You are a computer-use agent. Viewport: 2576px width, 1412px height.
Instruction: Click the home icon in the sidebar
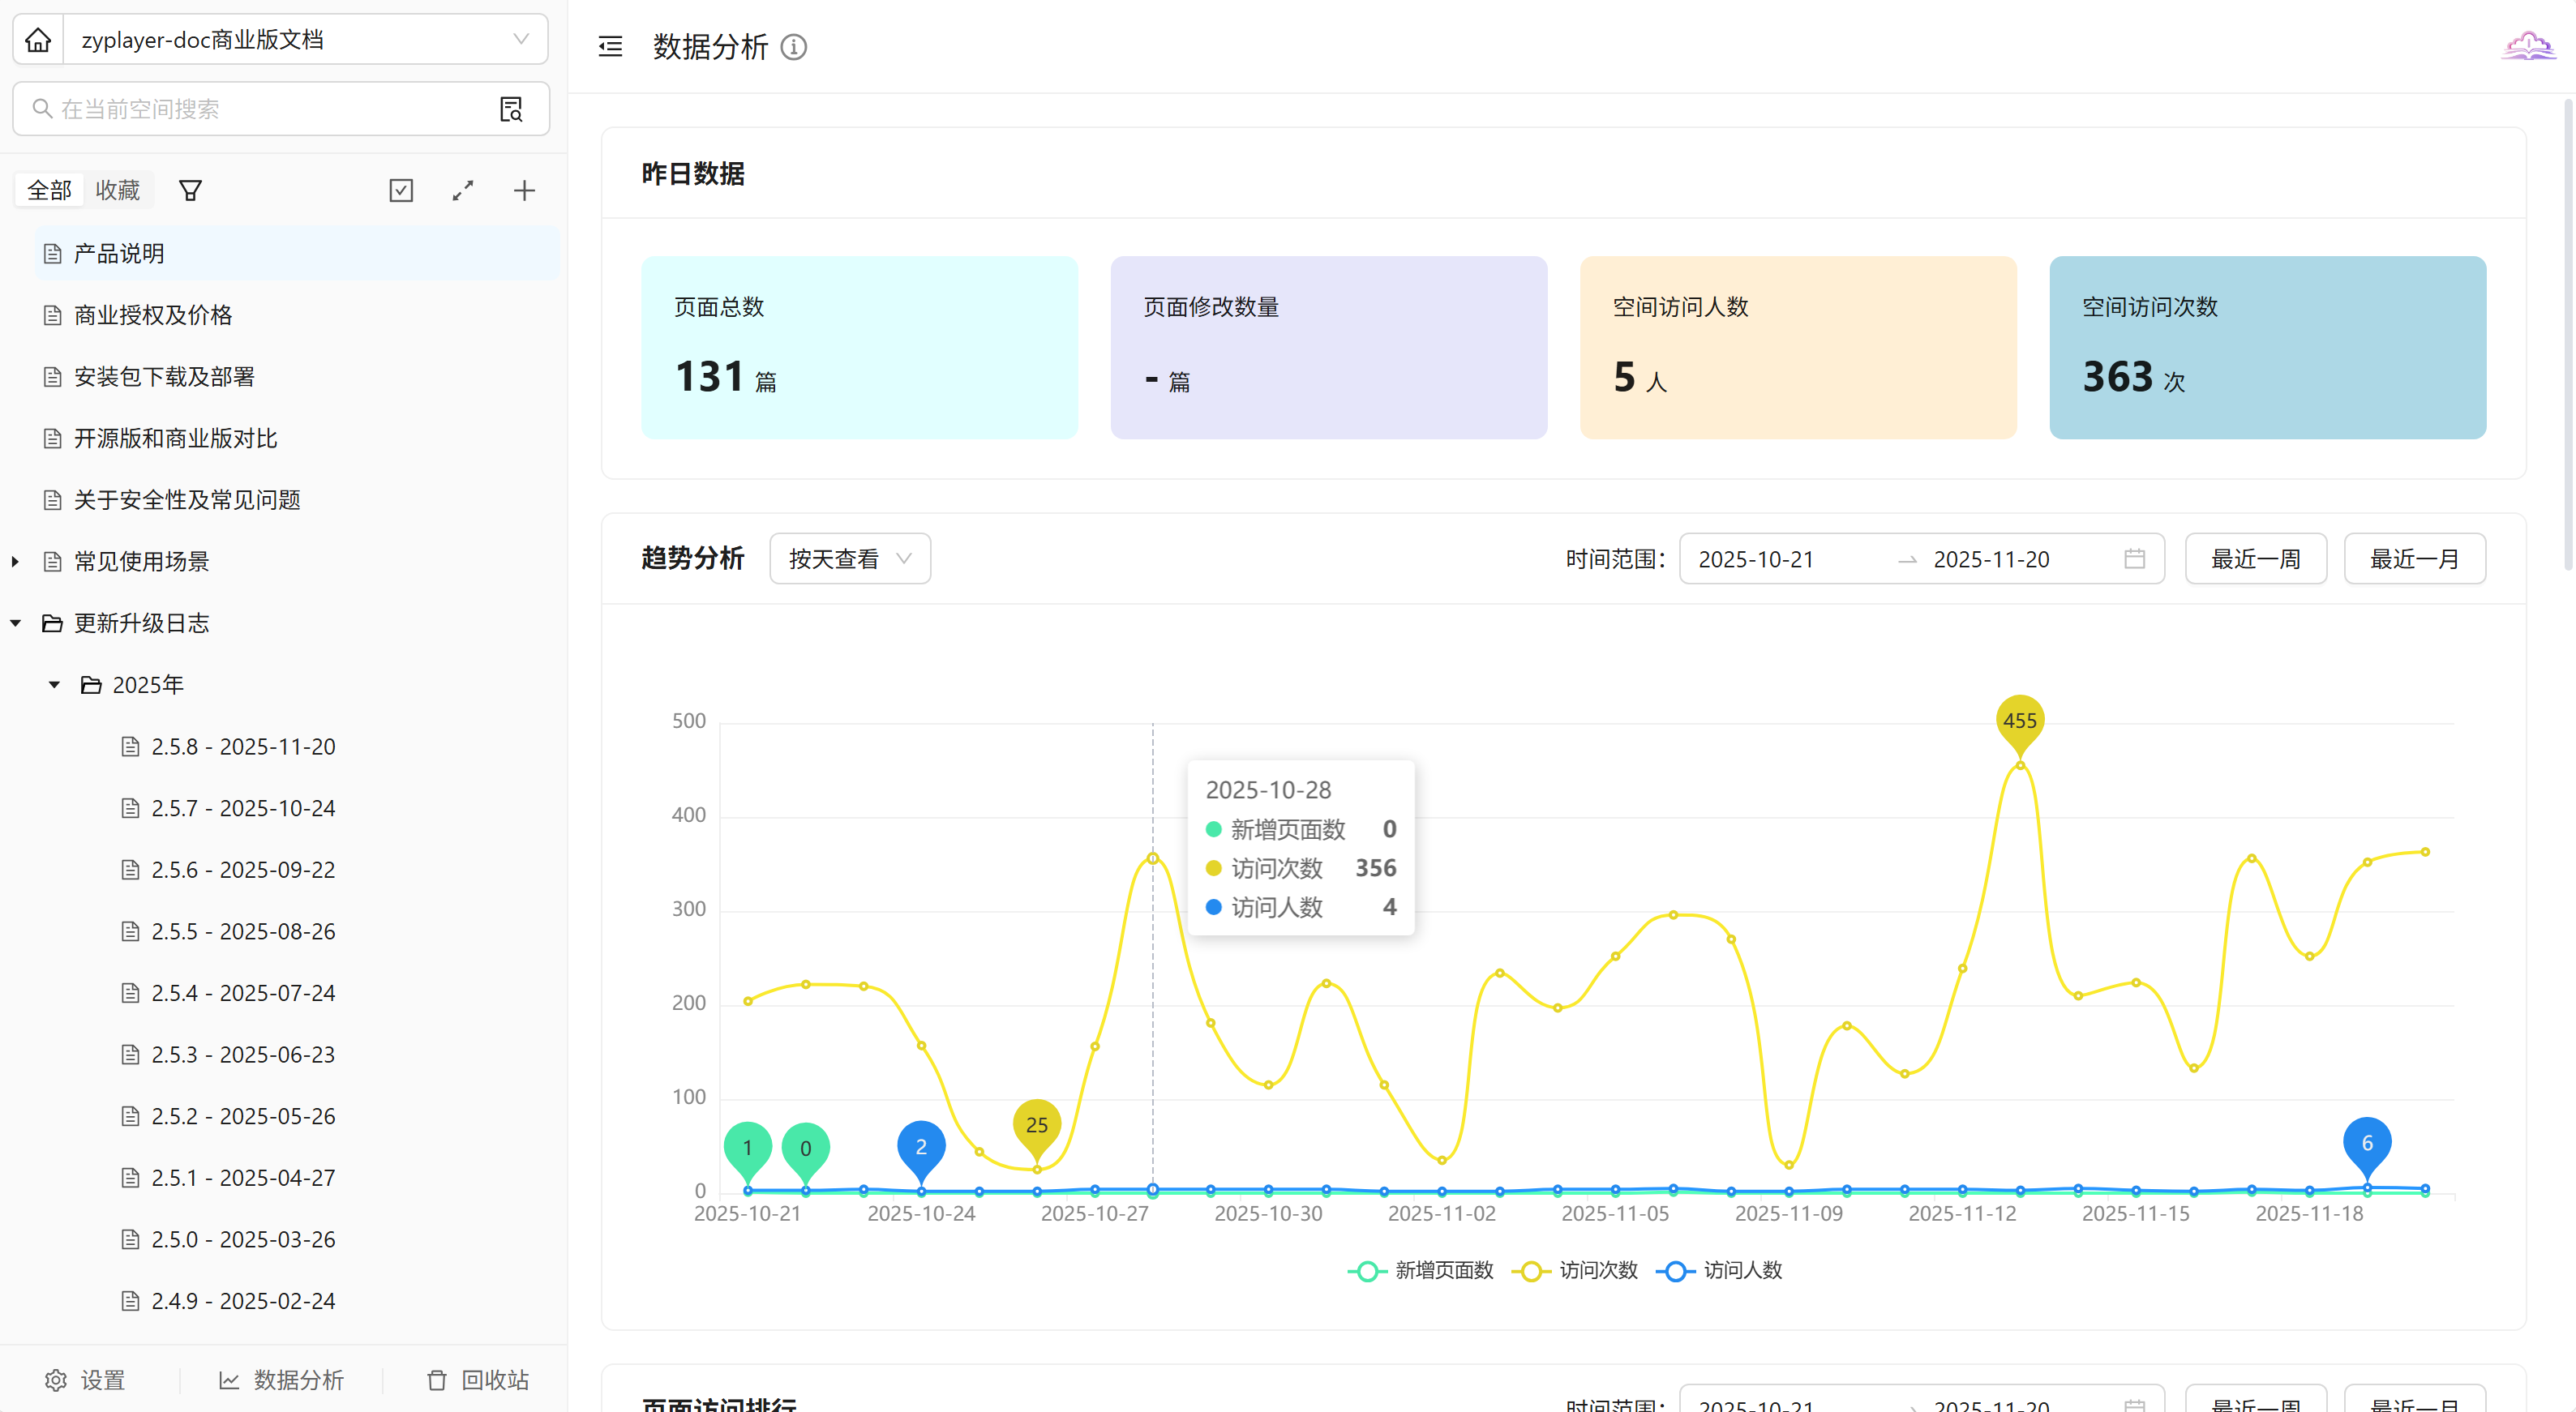pos(38,40)
